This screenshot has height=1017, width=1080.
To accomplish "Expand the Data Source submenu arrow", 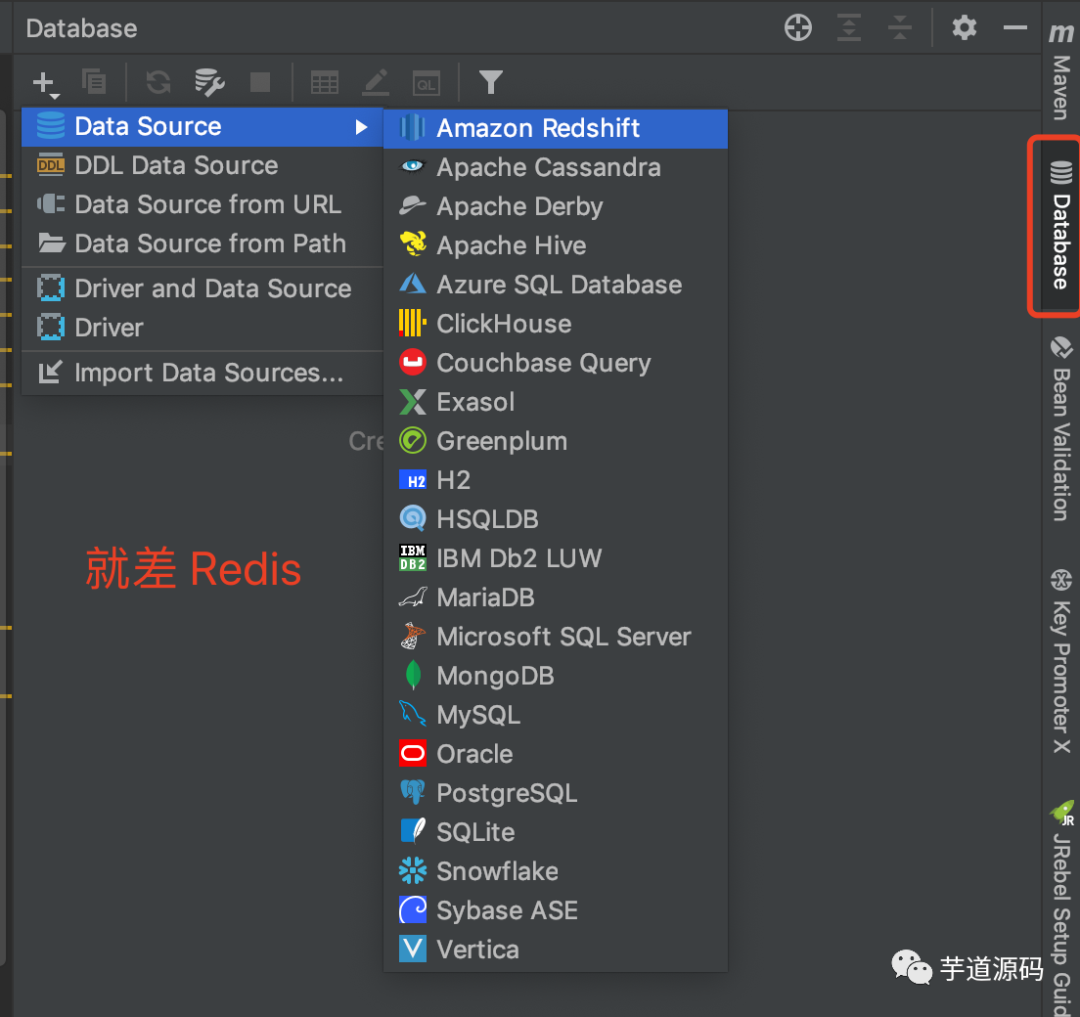I will coord(361,127).
